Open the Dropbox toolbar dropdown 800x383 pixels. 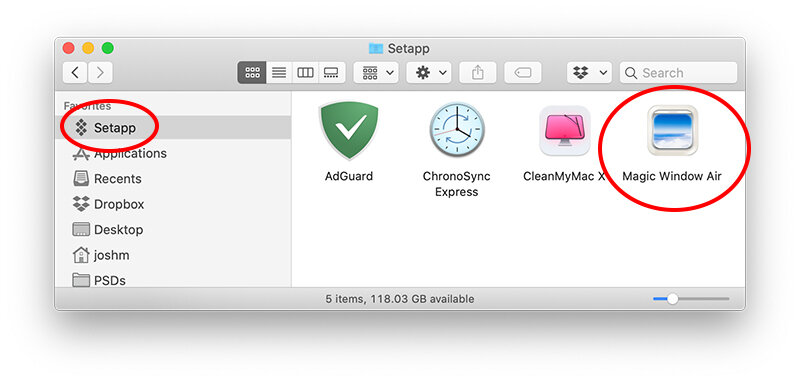click(x=589, y=72)
